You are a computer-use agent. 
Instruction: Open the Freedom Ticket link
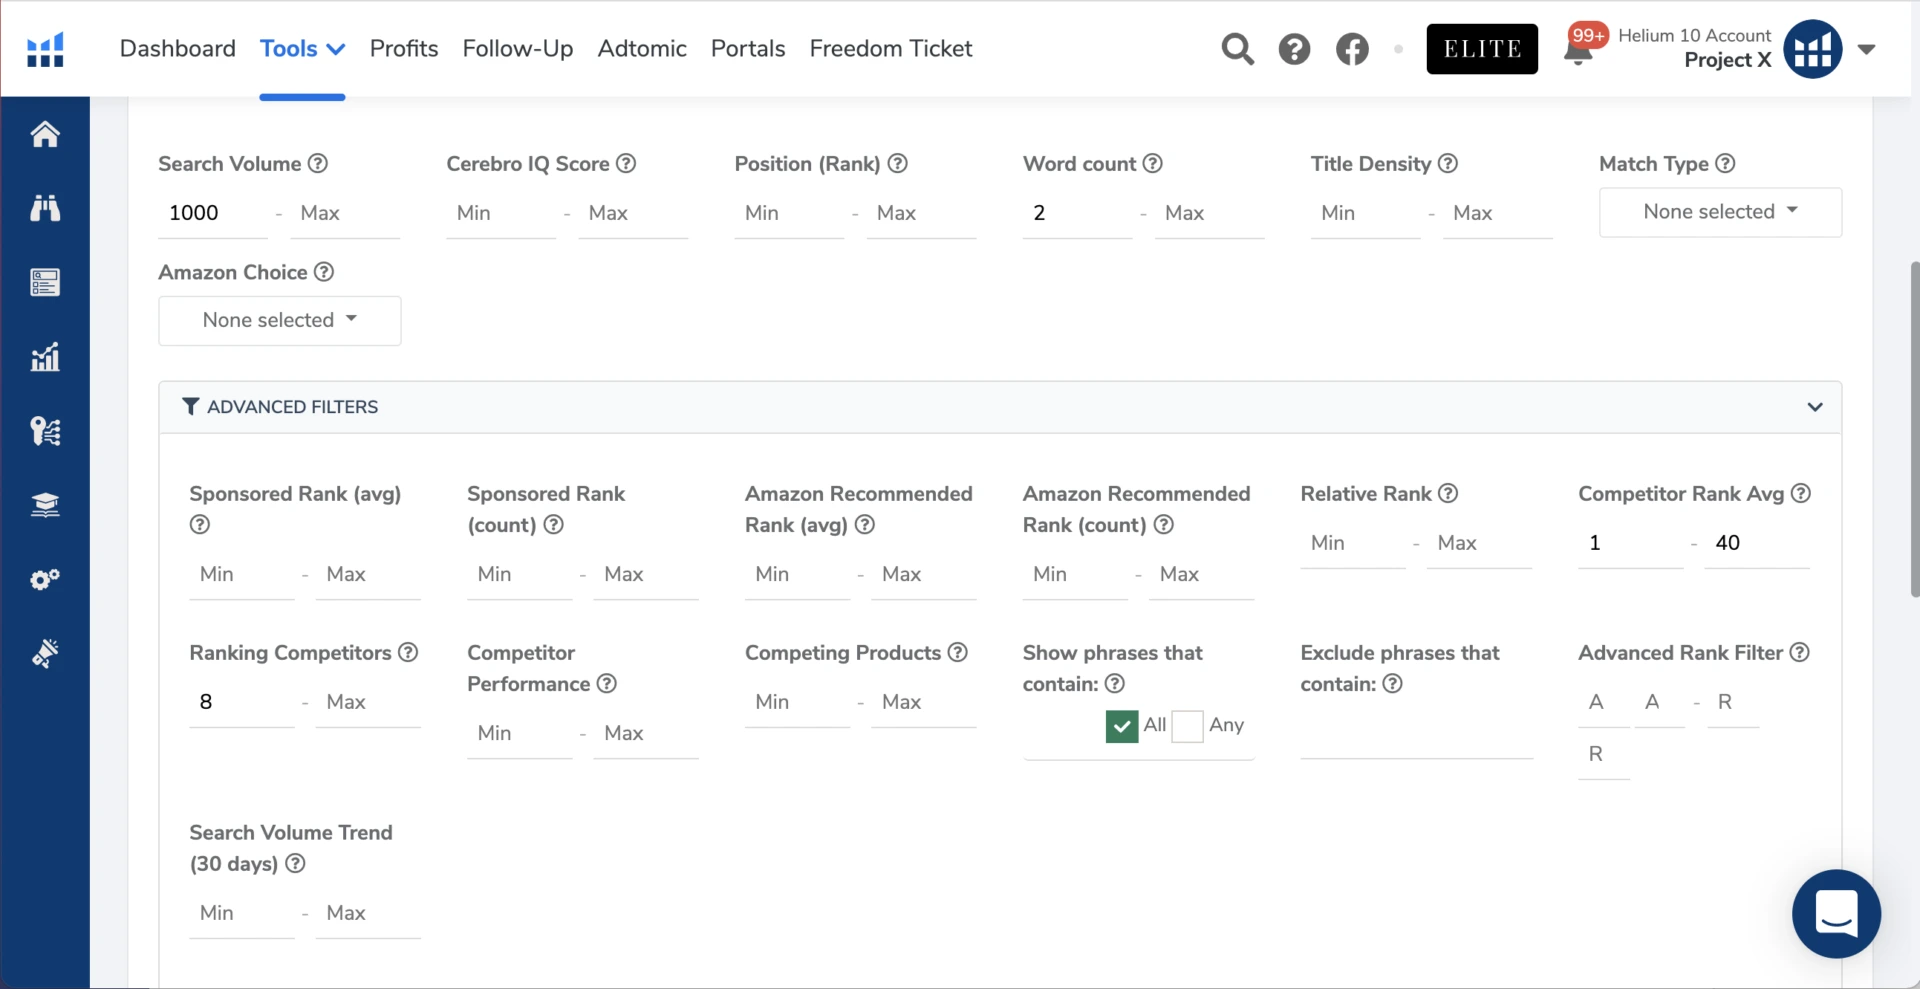[890, 48]
